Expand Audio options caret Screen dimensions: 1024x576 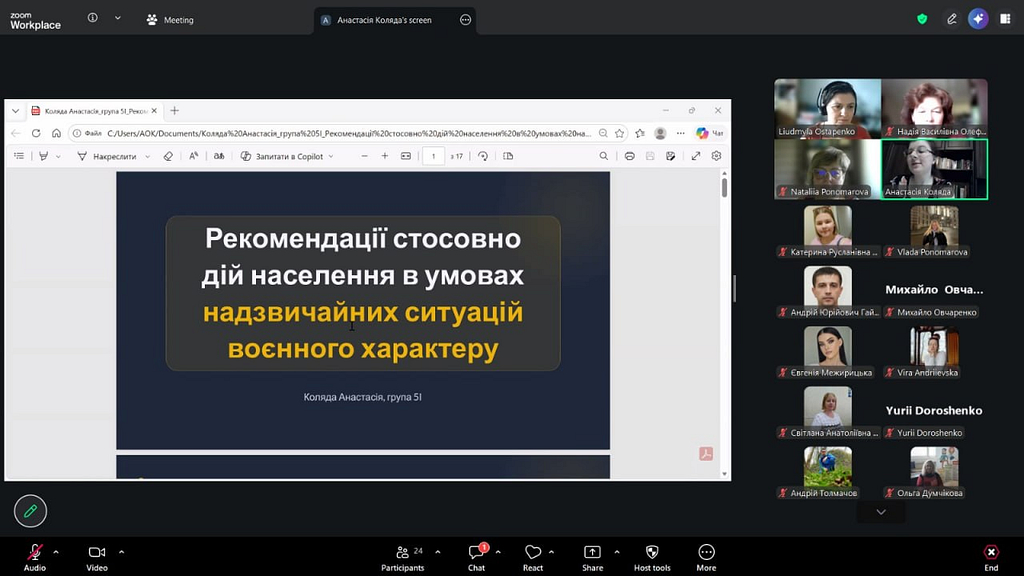(56, 552)
